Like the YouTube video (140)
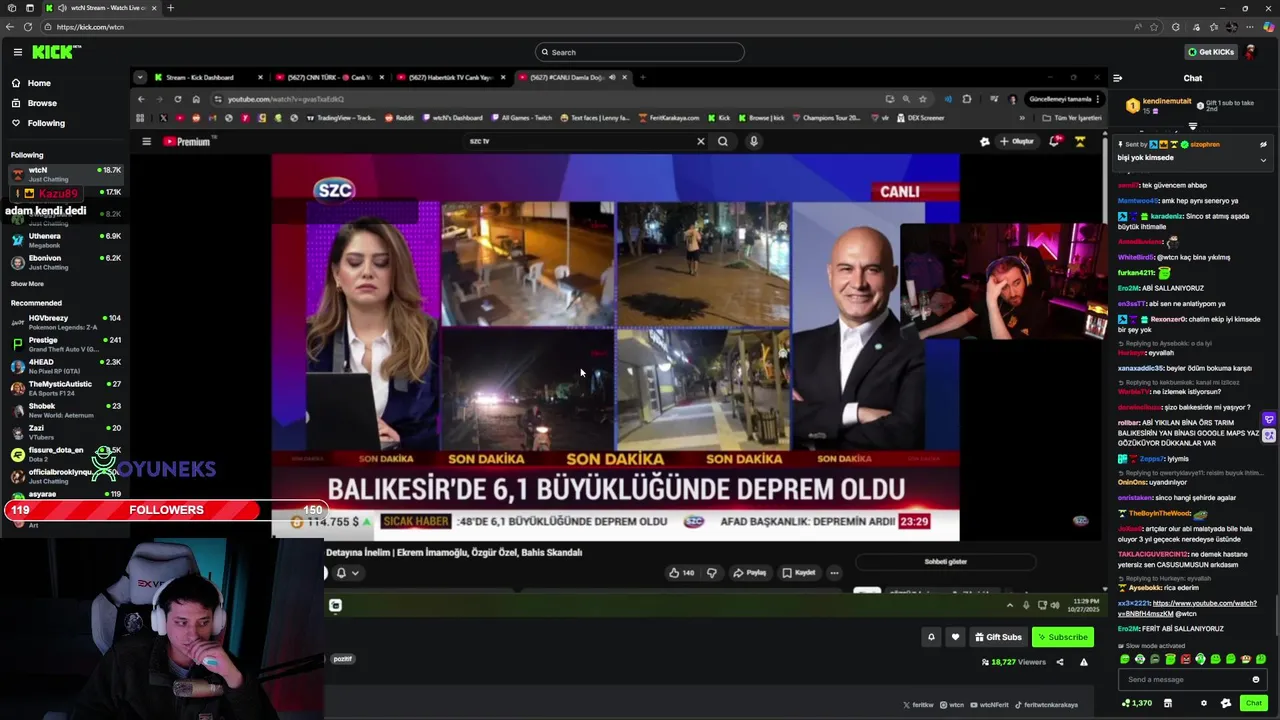The width and height of the screenshot is (1280, 720). tap(682, 573)
